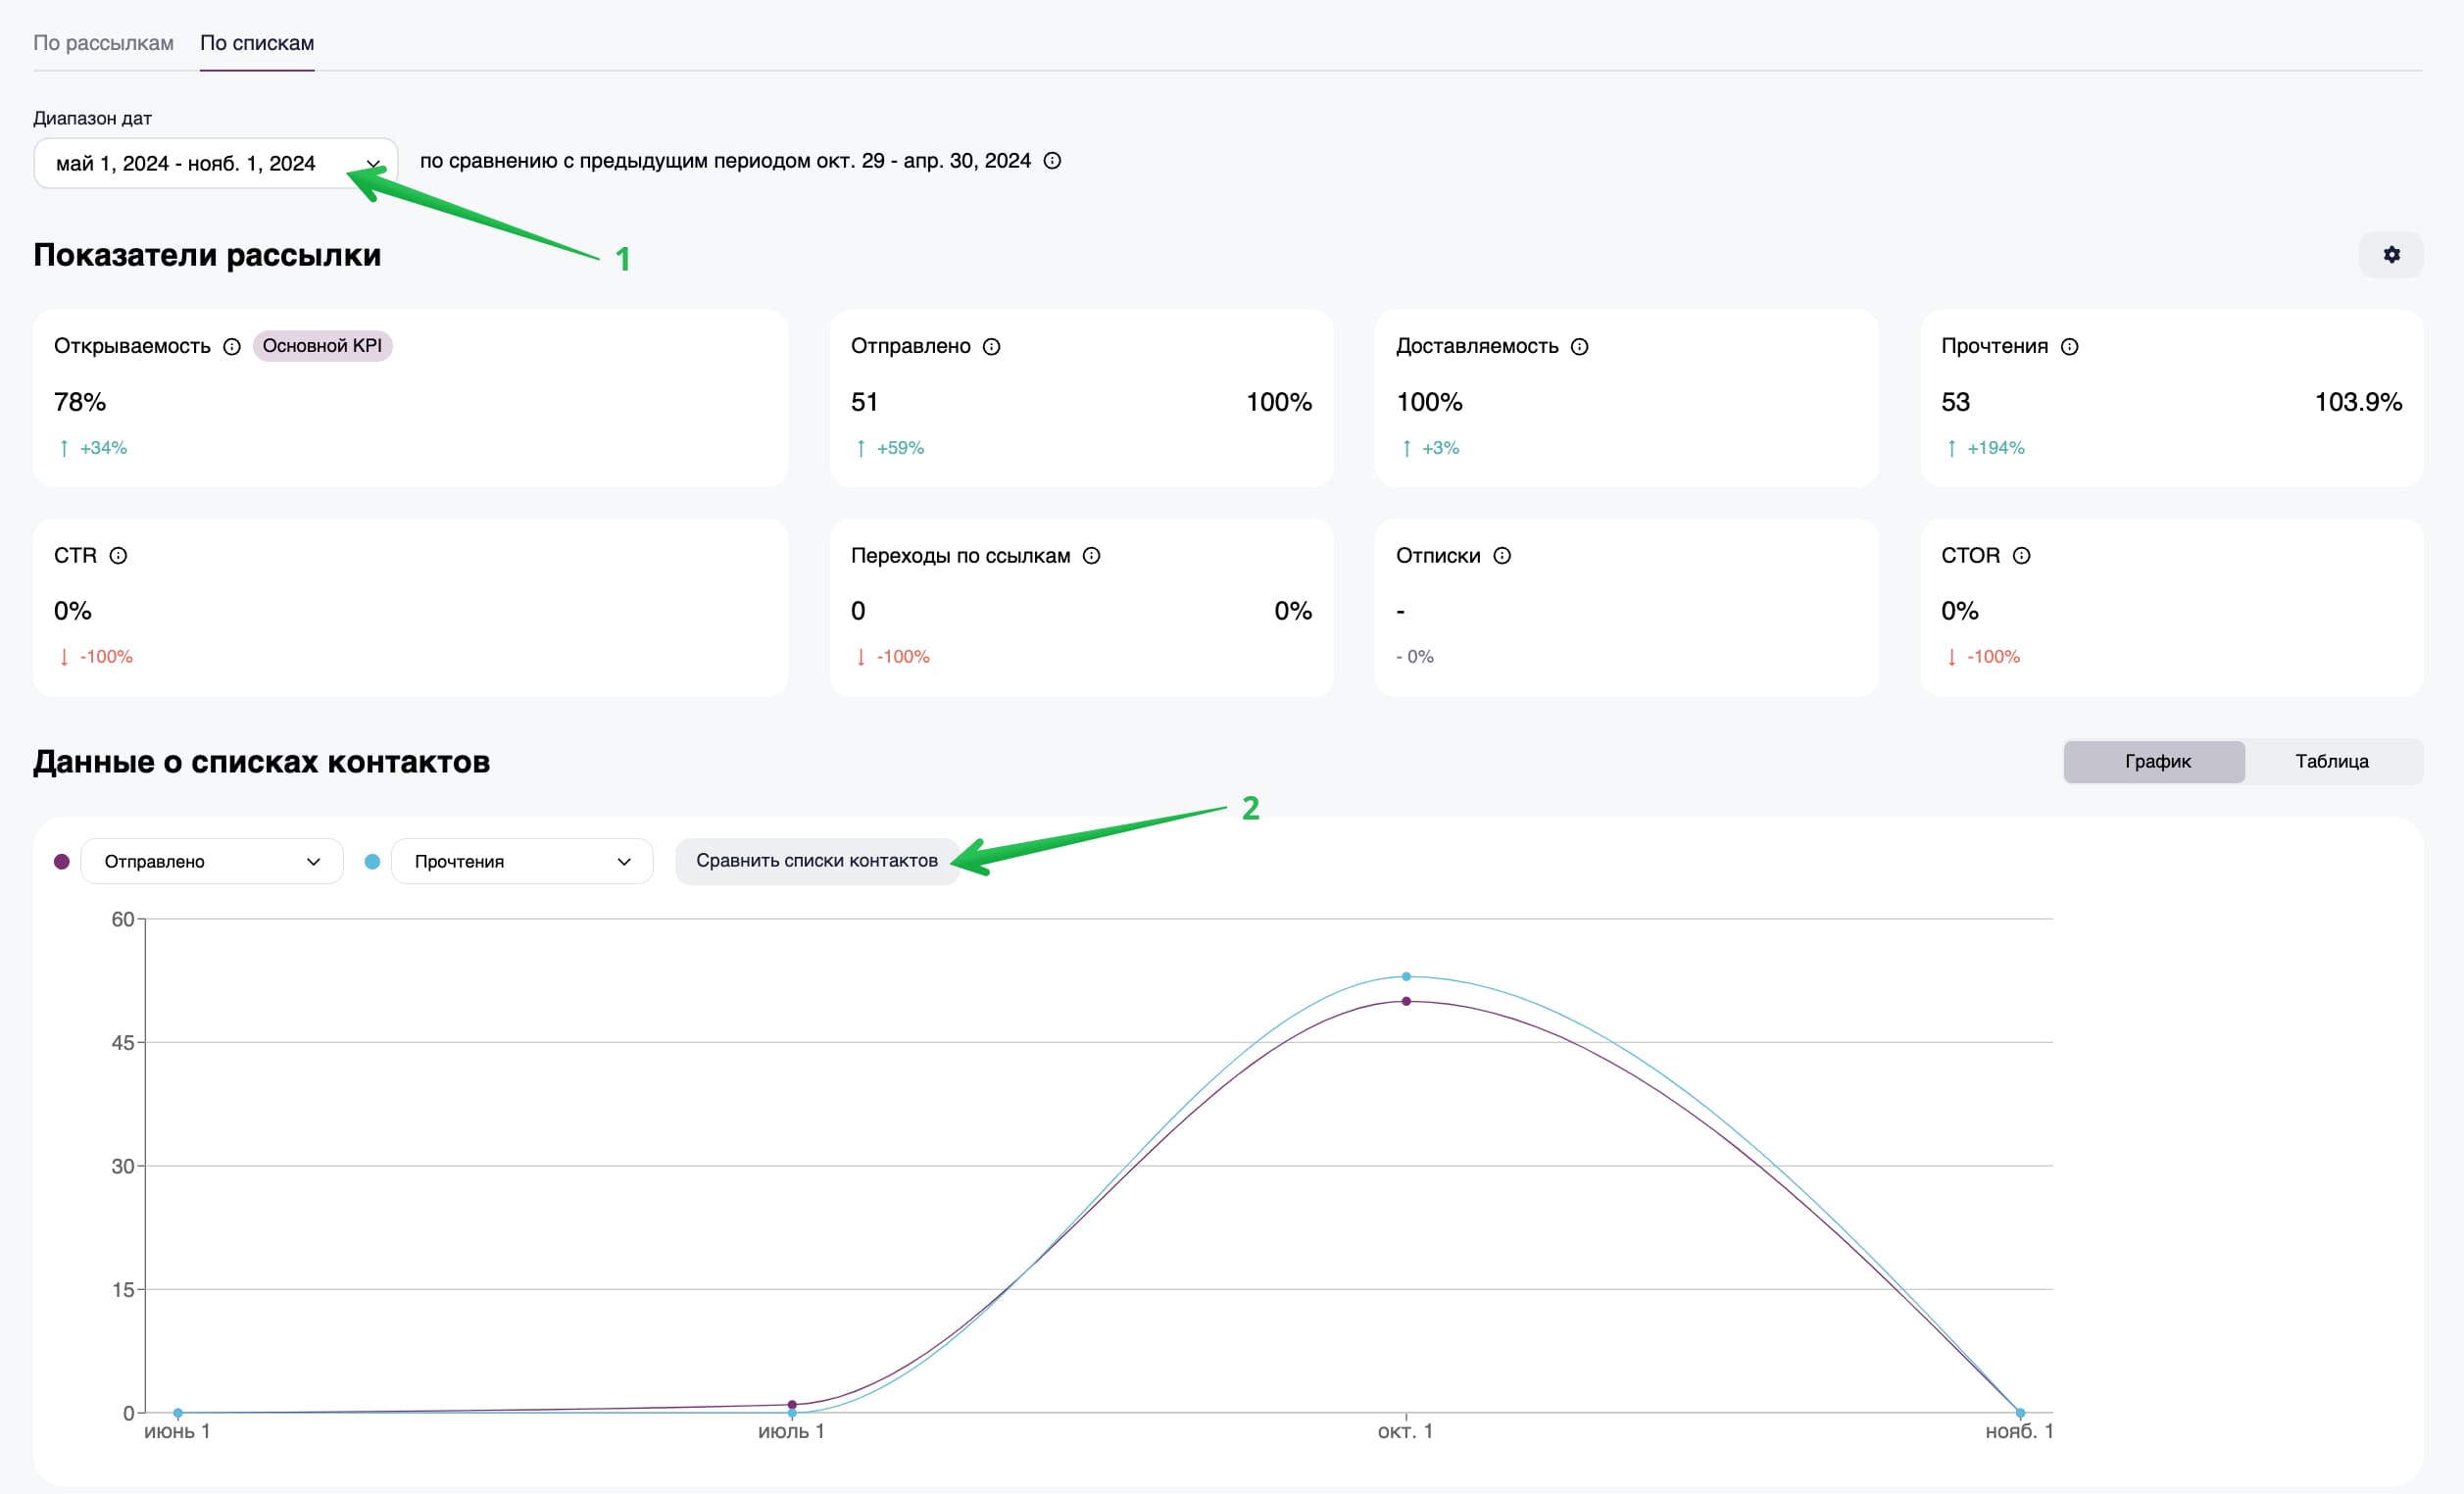Screen dimensions: 2464x1494
Task: Click the +59% change in Отправлено card
Action: [x=890, y=448]
